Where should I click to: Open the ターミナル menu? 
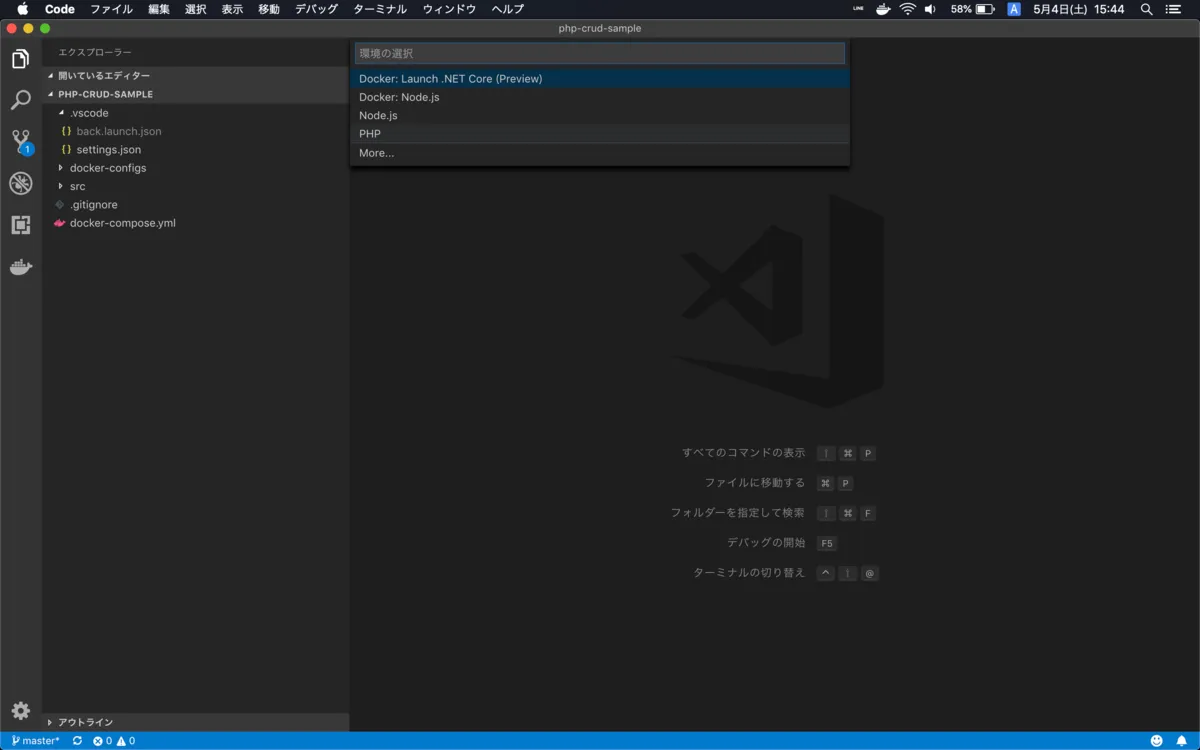pyautogui.click(x=380, y=9)
